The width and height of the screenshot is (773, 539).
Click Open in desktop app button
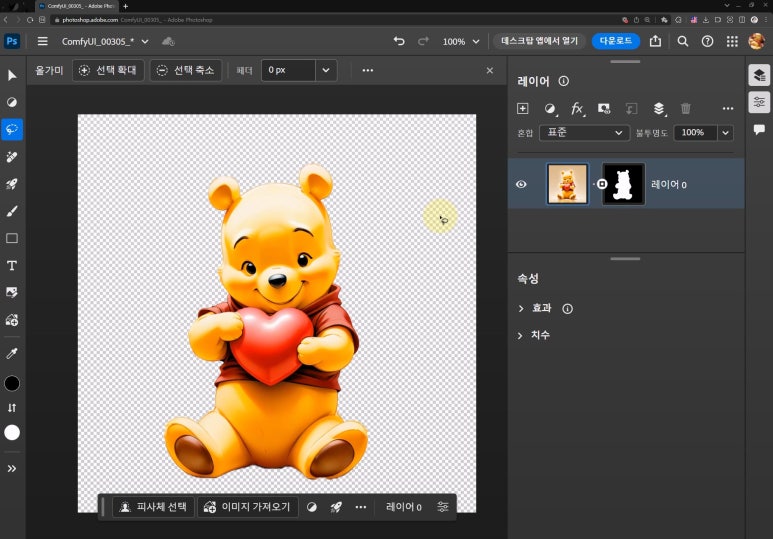[x=539, y=41]
